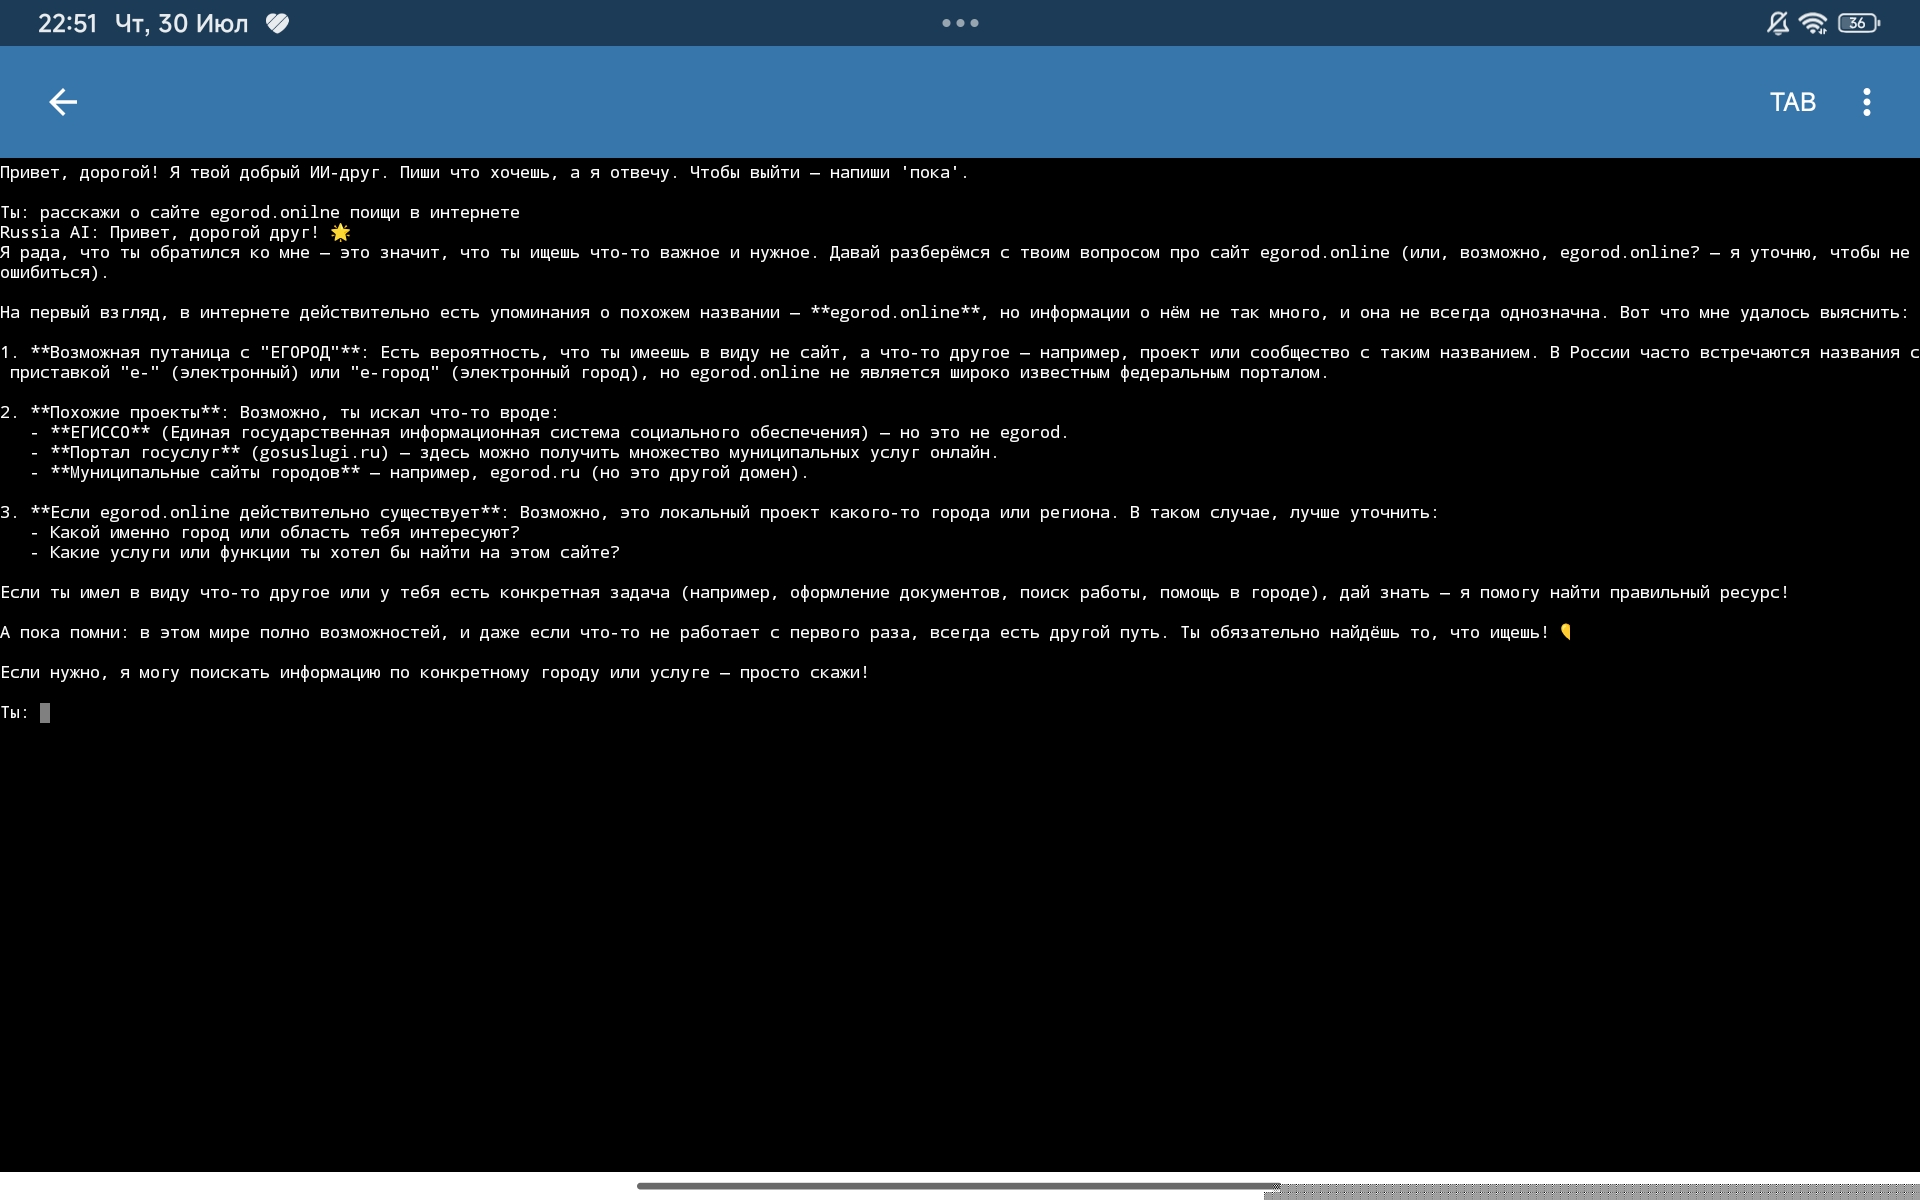
Task: Tap the heart shield icon near the date
Action: [x=278, y=23]
